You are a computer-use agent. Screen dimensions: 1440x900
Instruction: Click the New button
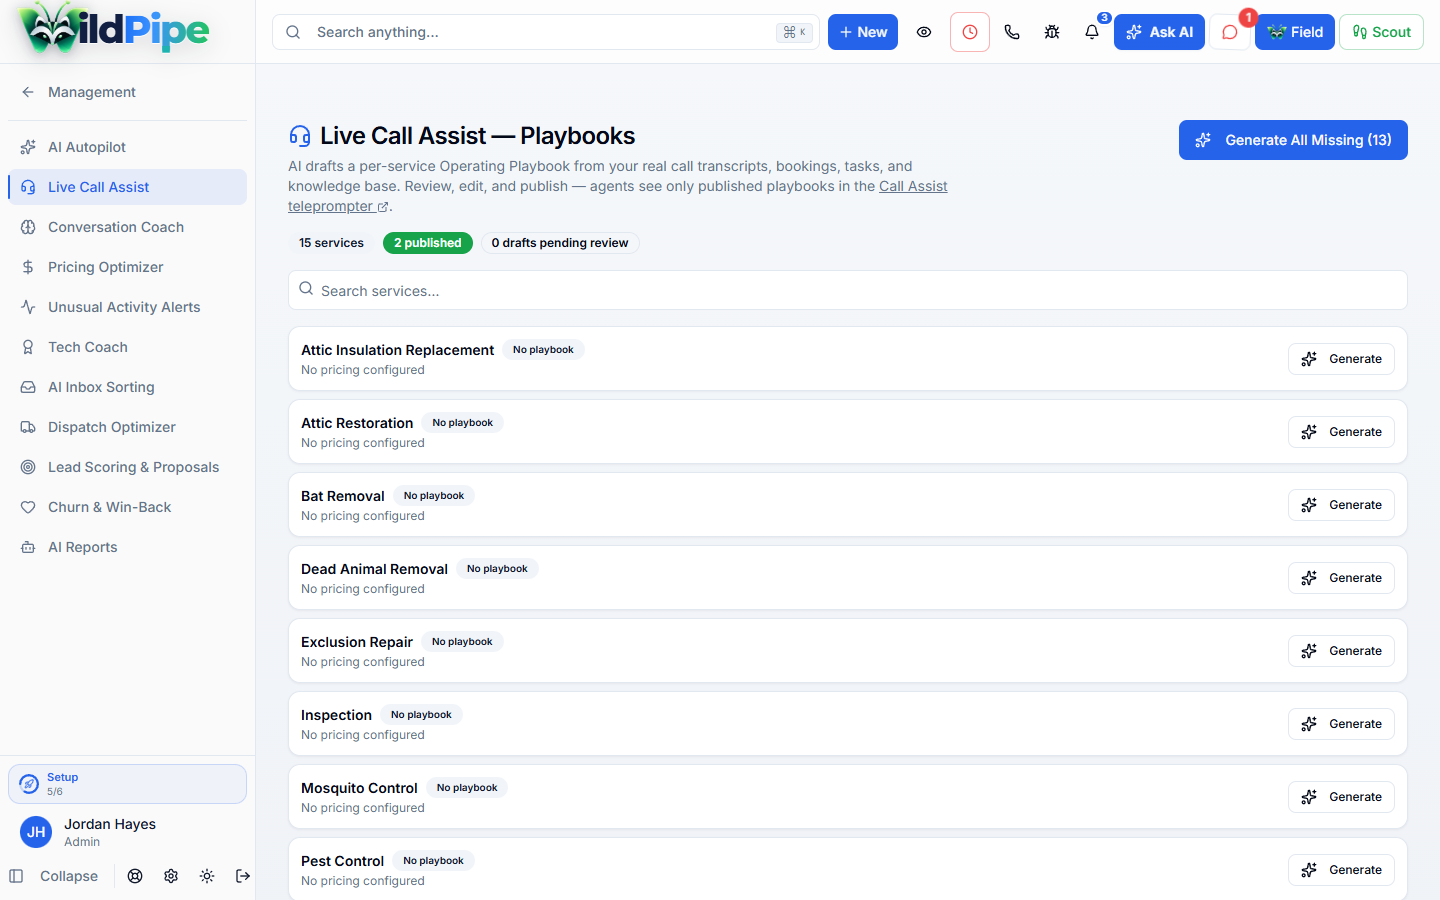click(863, 32)
